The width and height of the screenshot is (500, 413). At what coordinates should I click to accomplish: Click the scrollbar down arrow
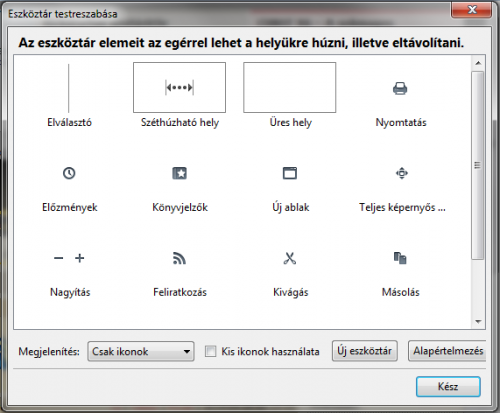(478, 322)
